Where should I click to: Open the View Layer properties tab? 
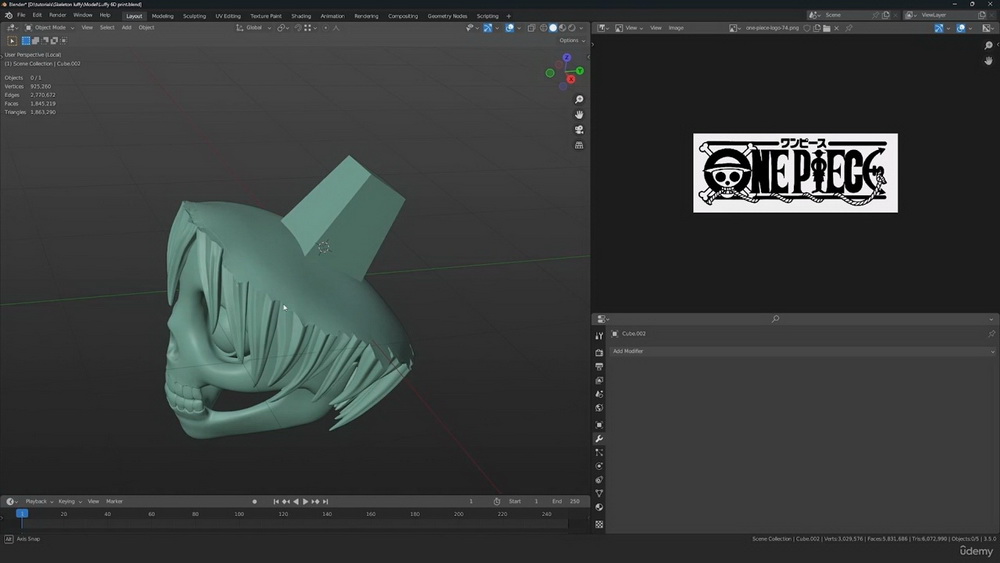(599, 381)
